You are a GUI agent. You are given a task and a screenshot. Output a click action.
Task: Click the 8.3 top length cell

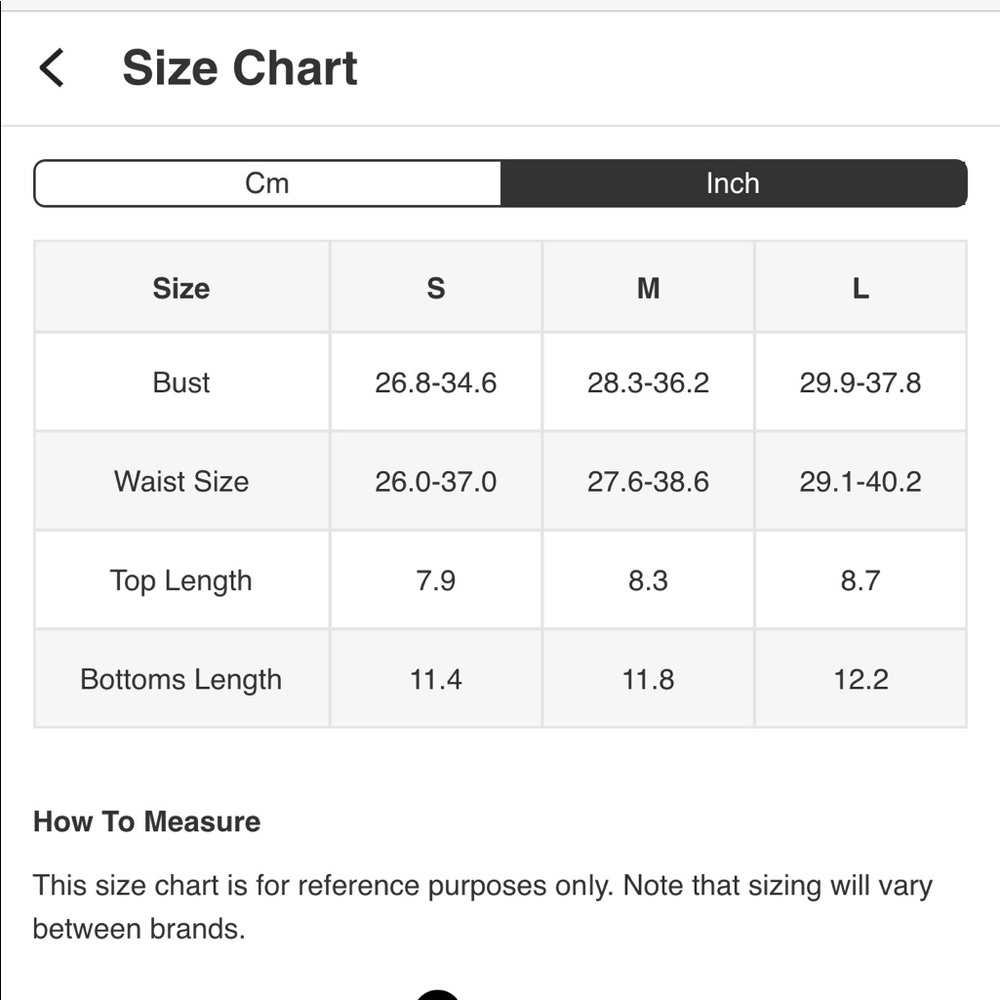click(648, 580)
